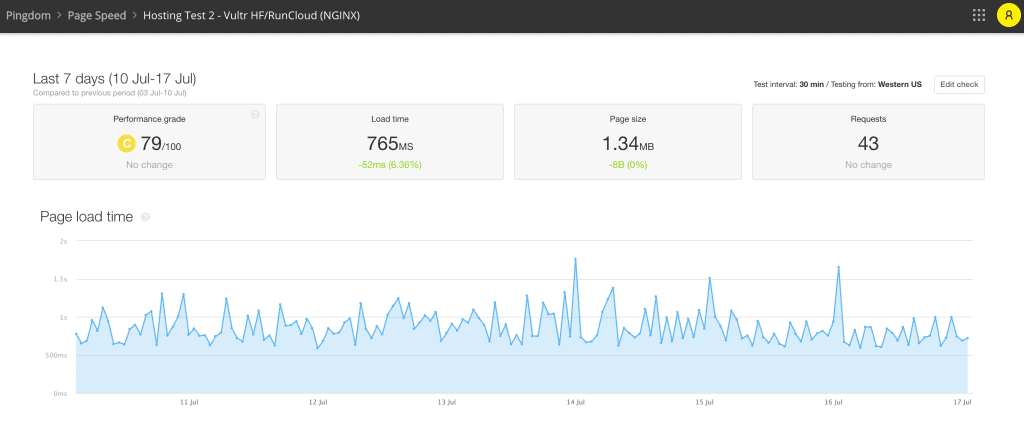Click the 13 Jul x-axis label
The image size is (1024, 429).
(447, 402)
